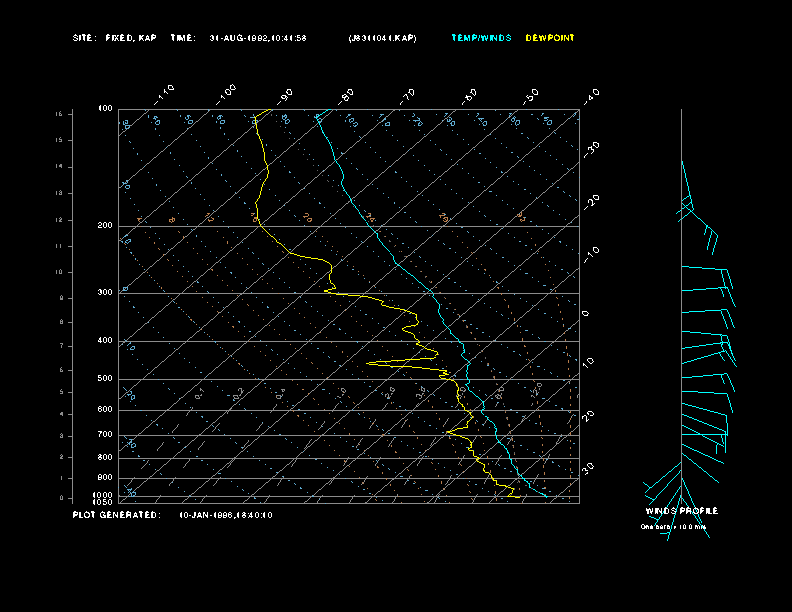Viewport: 792px width, 612px height.
Task: Select the generation date '10-JAN-1996,18:40:10'
Action: tap(226, 515)
